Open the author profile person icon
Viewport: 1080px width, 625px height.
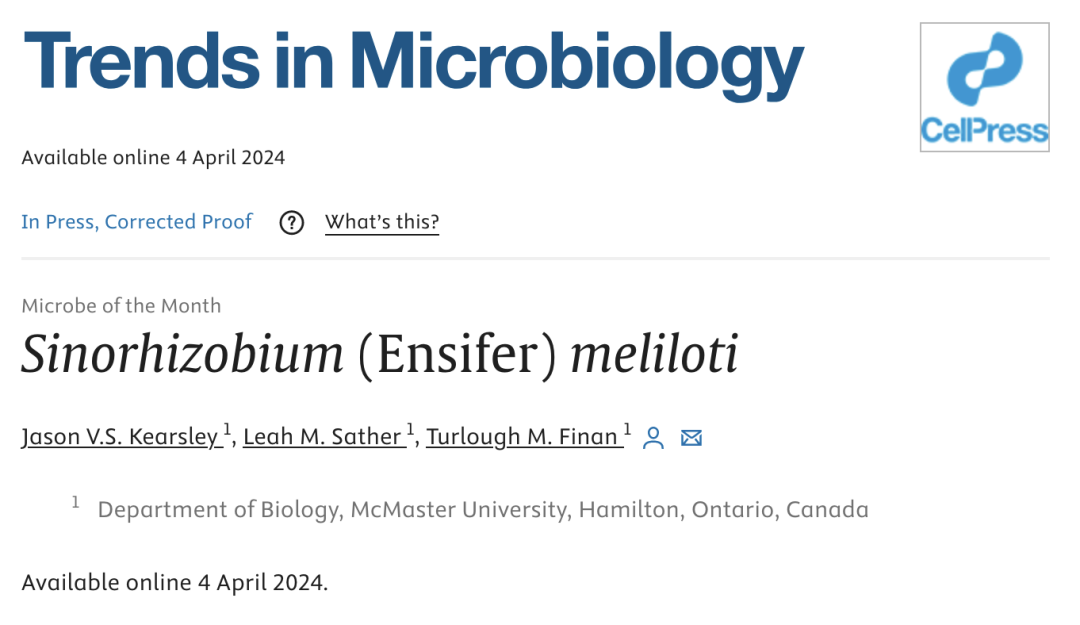tap(653, 438)
